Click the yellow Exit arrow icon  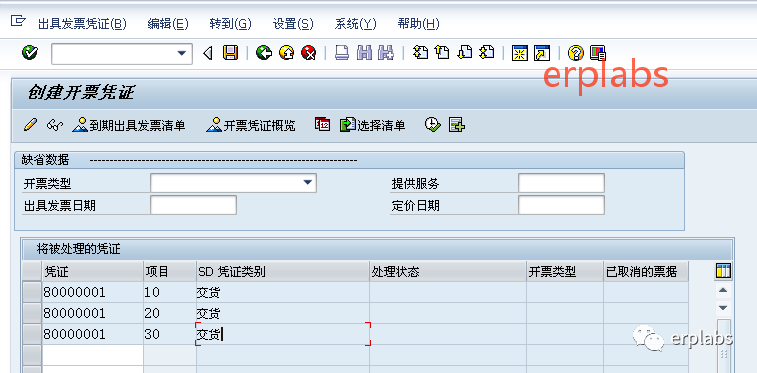(x=286, y=53)
